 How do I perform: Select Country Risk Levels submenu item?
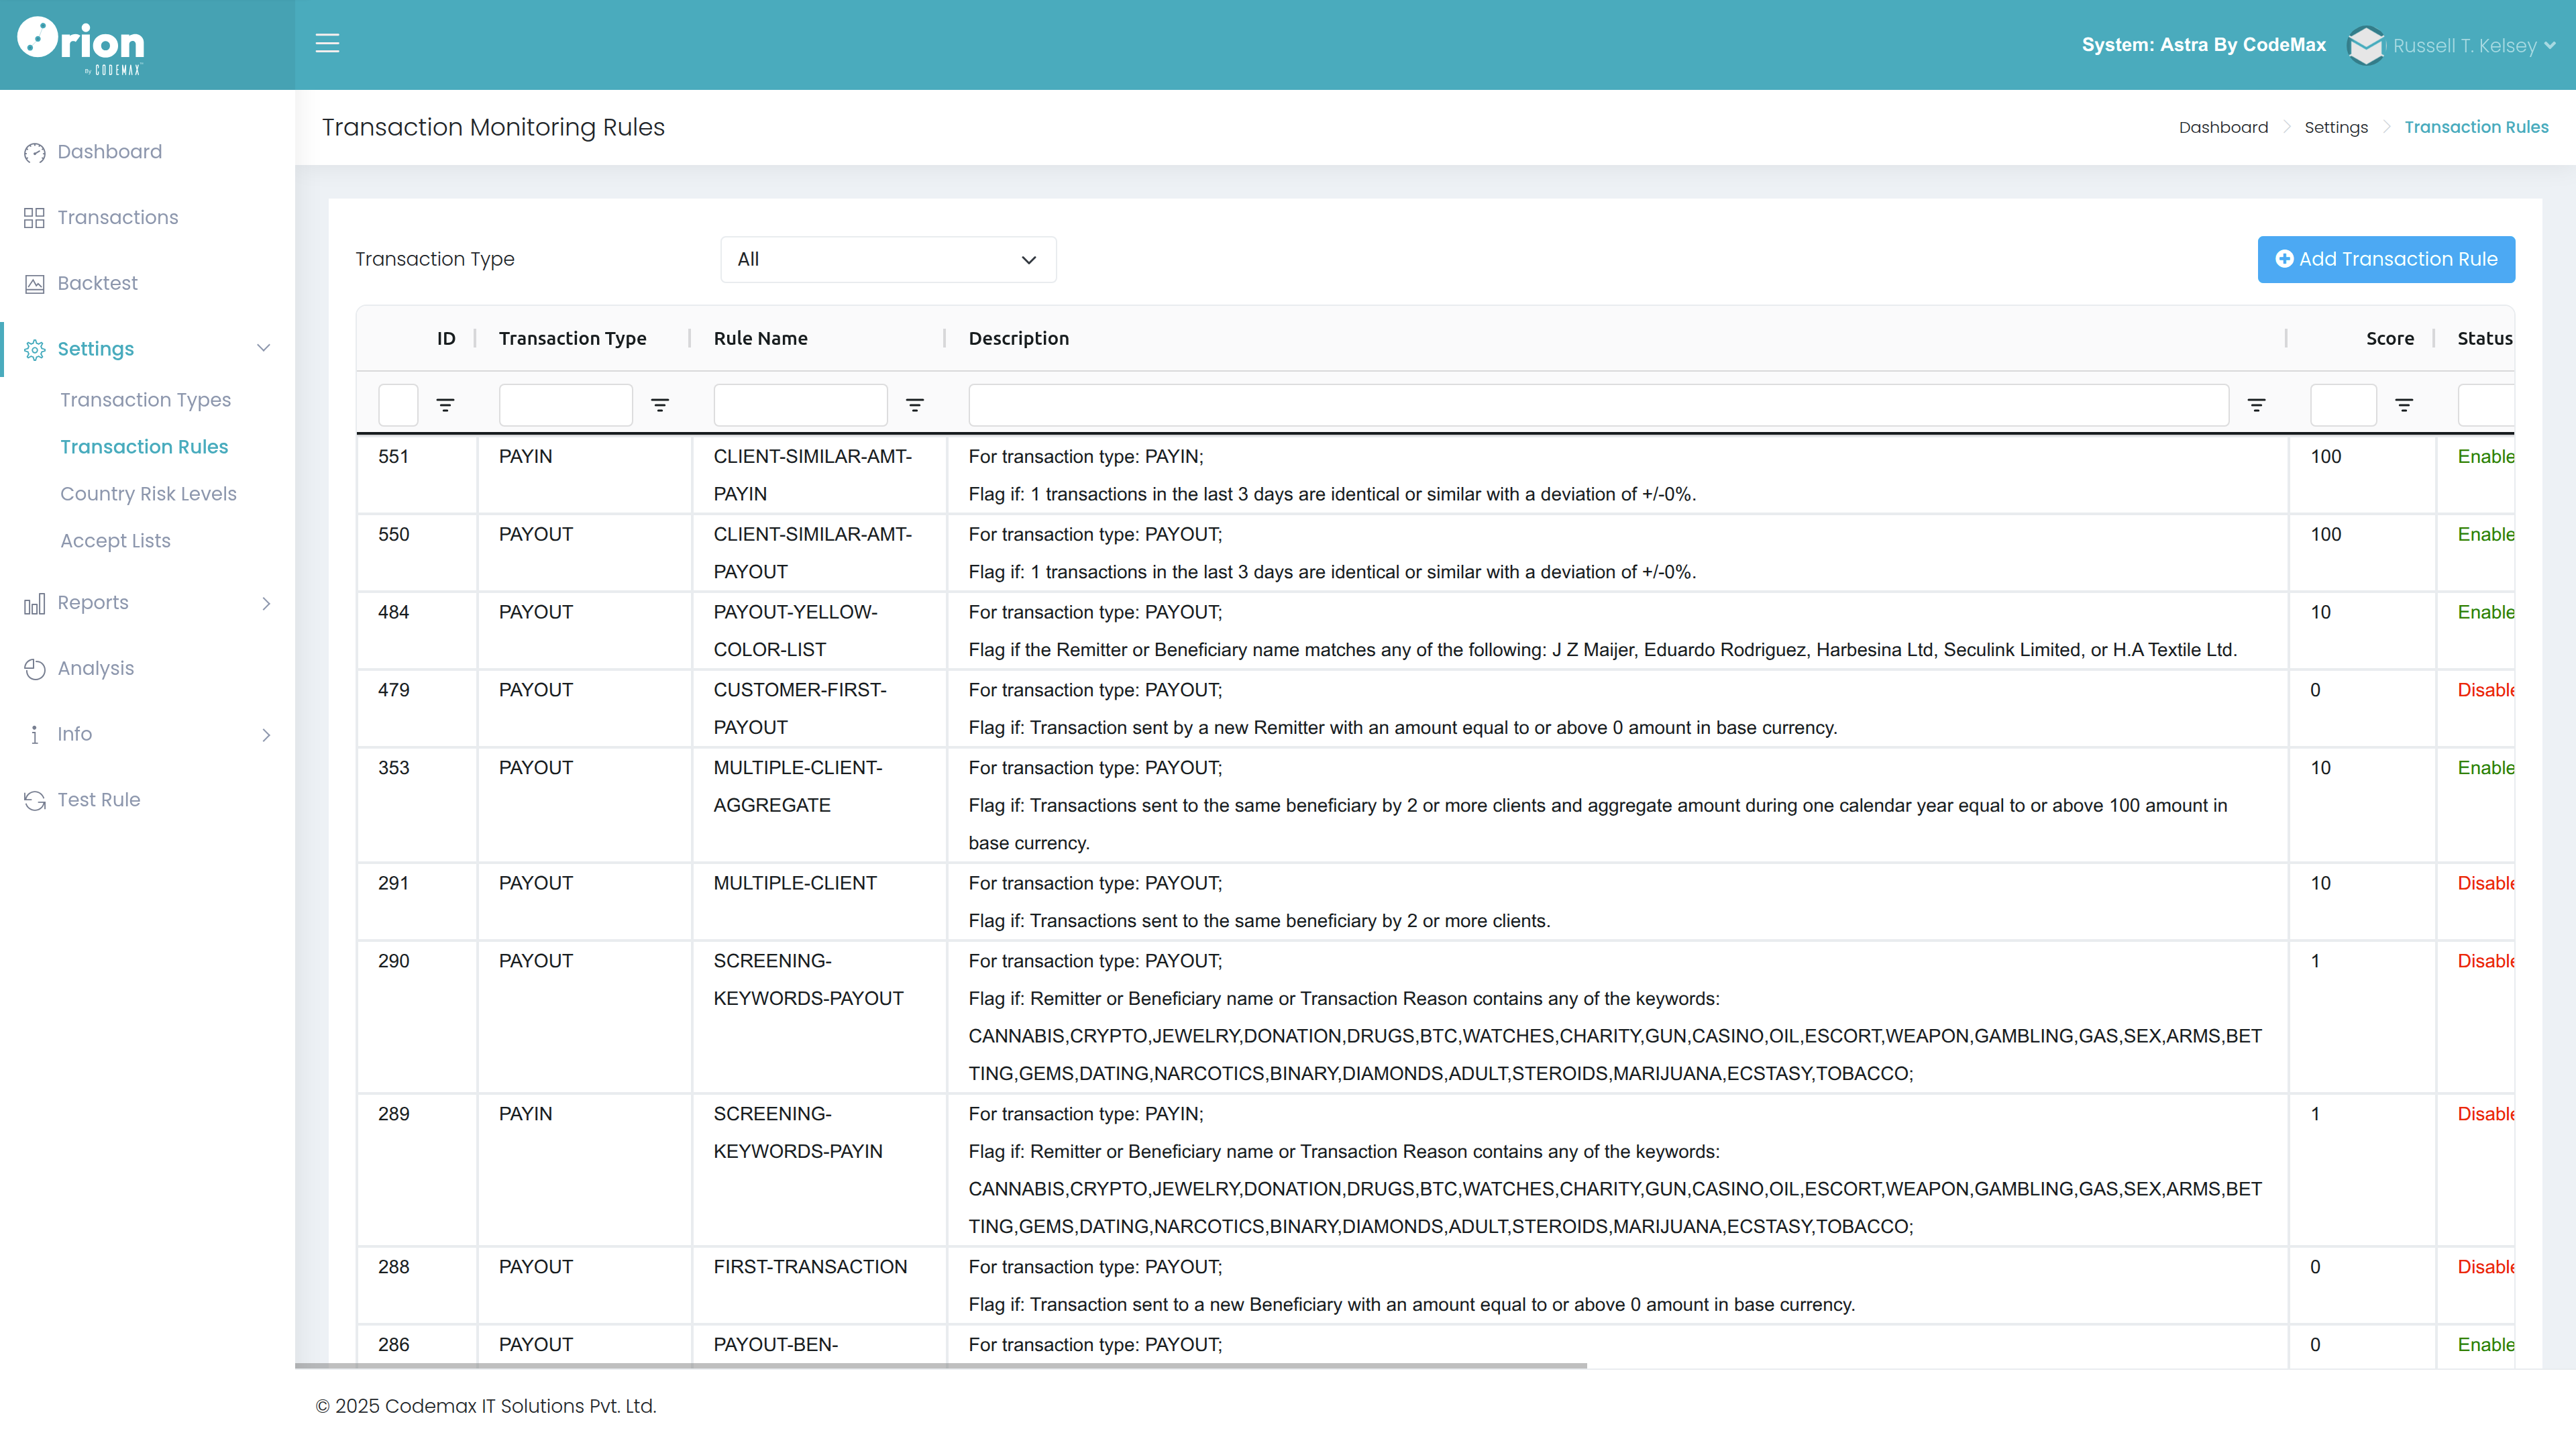pyautogui.click(x=148, y=494)
